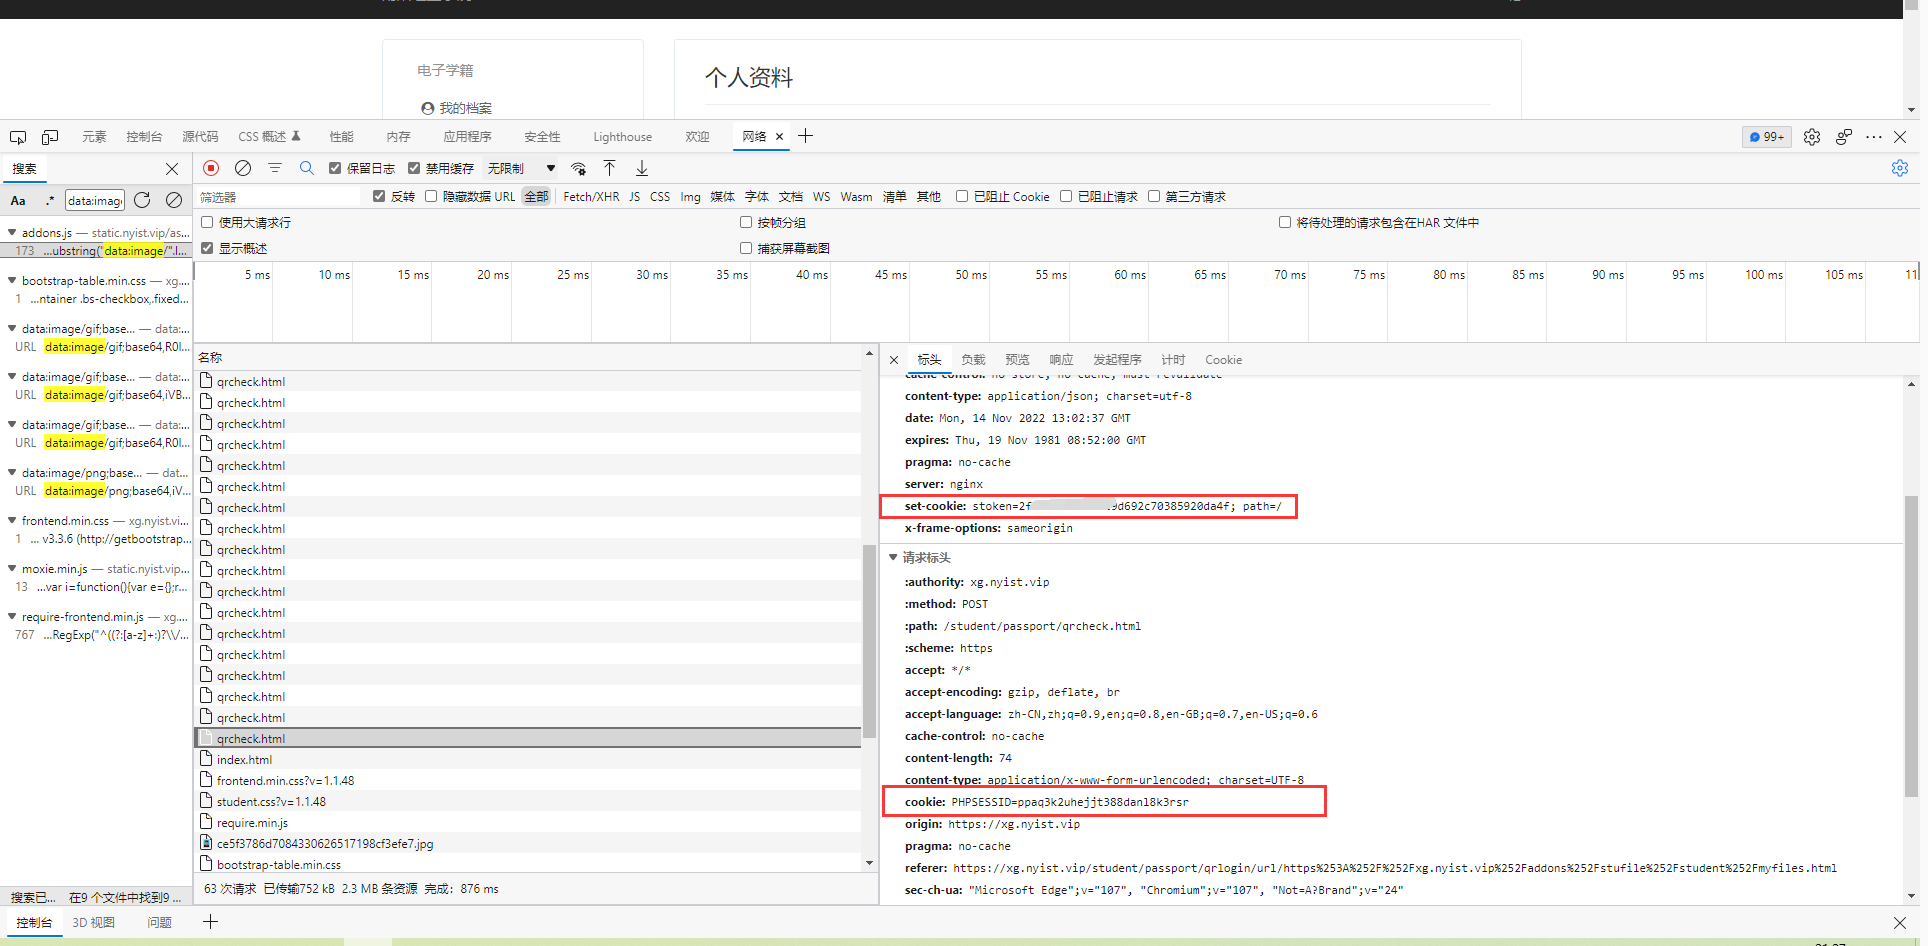Enable 使用大请求行 checkbox
1928x946 pixels.
coord(207,222)
